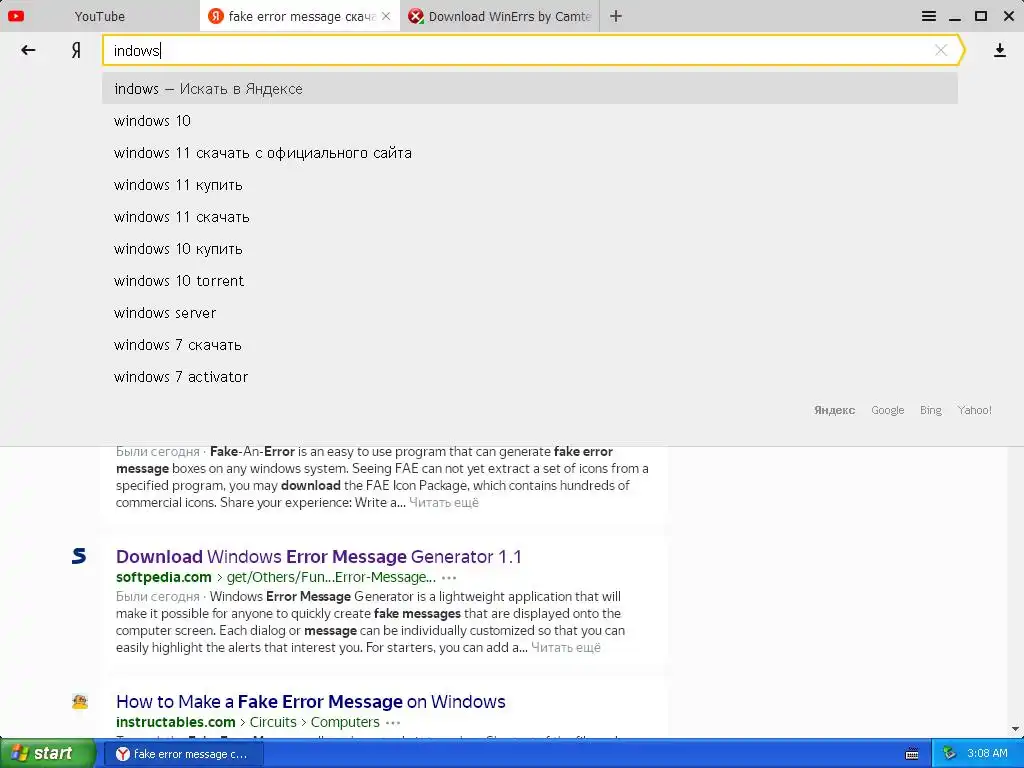Close the fake error message tab
The height and width of the screenshot is (768, 1024).
[386, 16]
